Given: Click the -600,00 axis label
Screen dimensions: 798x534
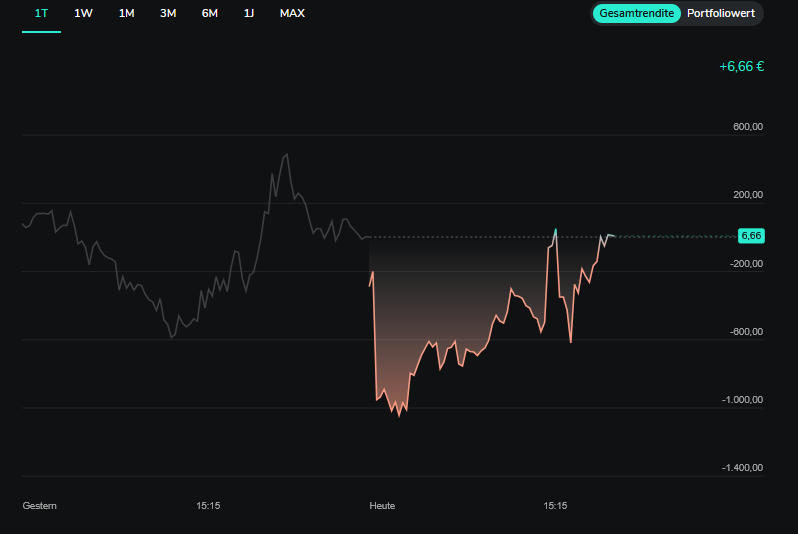Looking at the screenshot, I should (x=746, y=332).
